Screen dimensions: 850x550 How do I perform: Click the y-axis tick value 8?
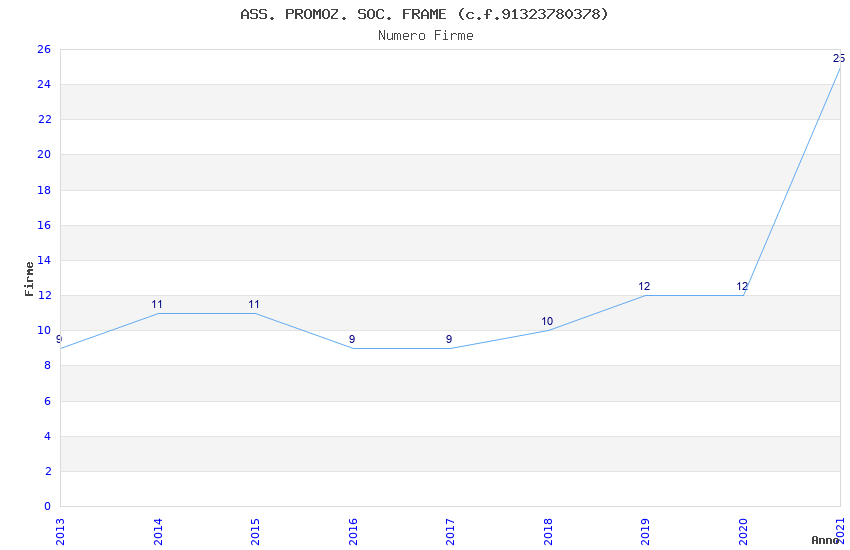pyautogui.click(x=47, y=366)
